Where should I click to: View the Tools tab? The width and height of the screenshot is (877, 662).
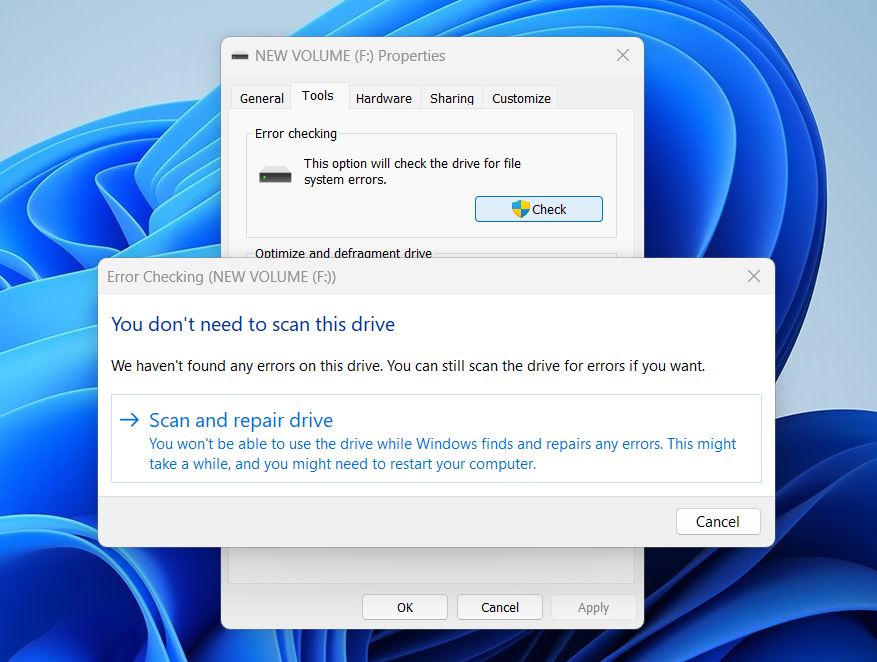click(318, 95)
